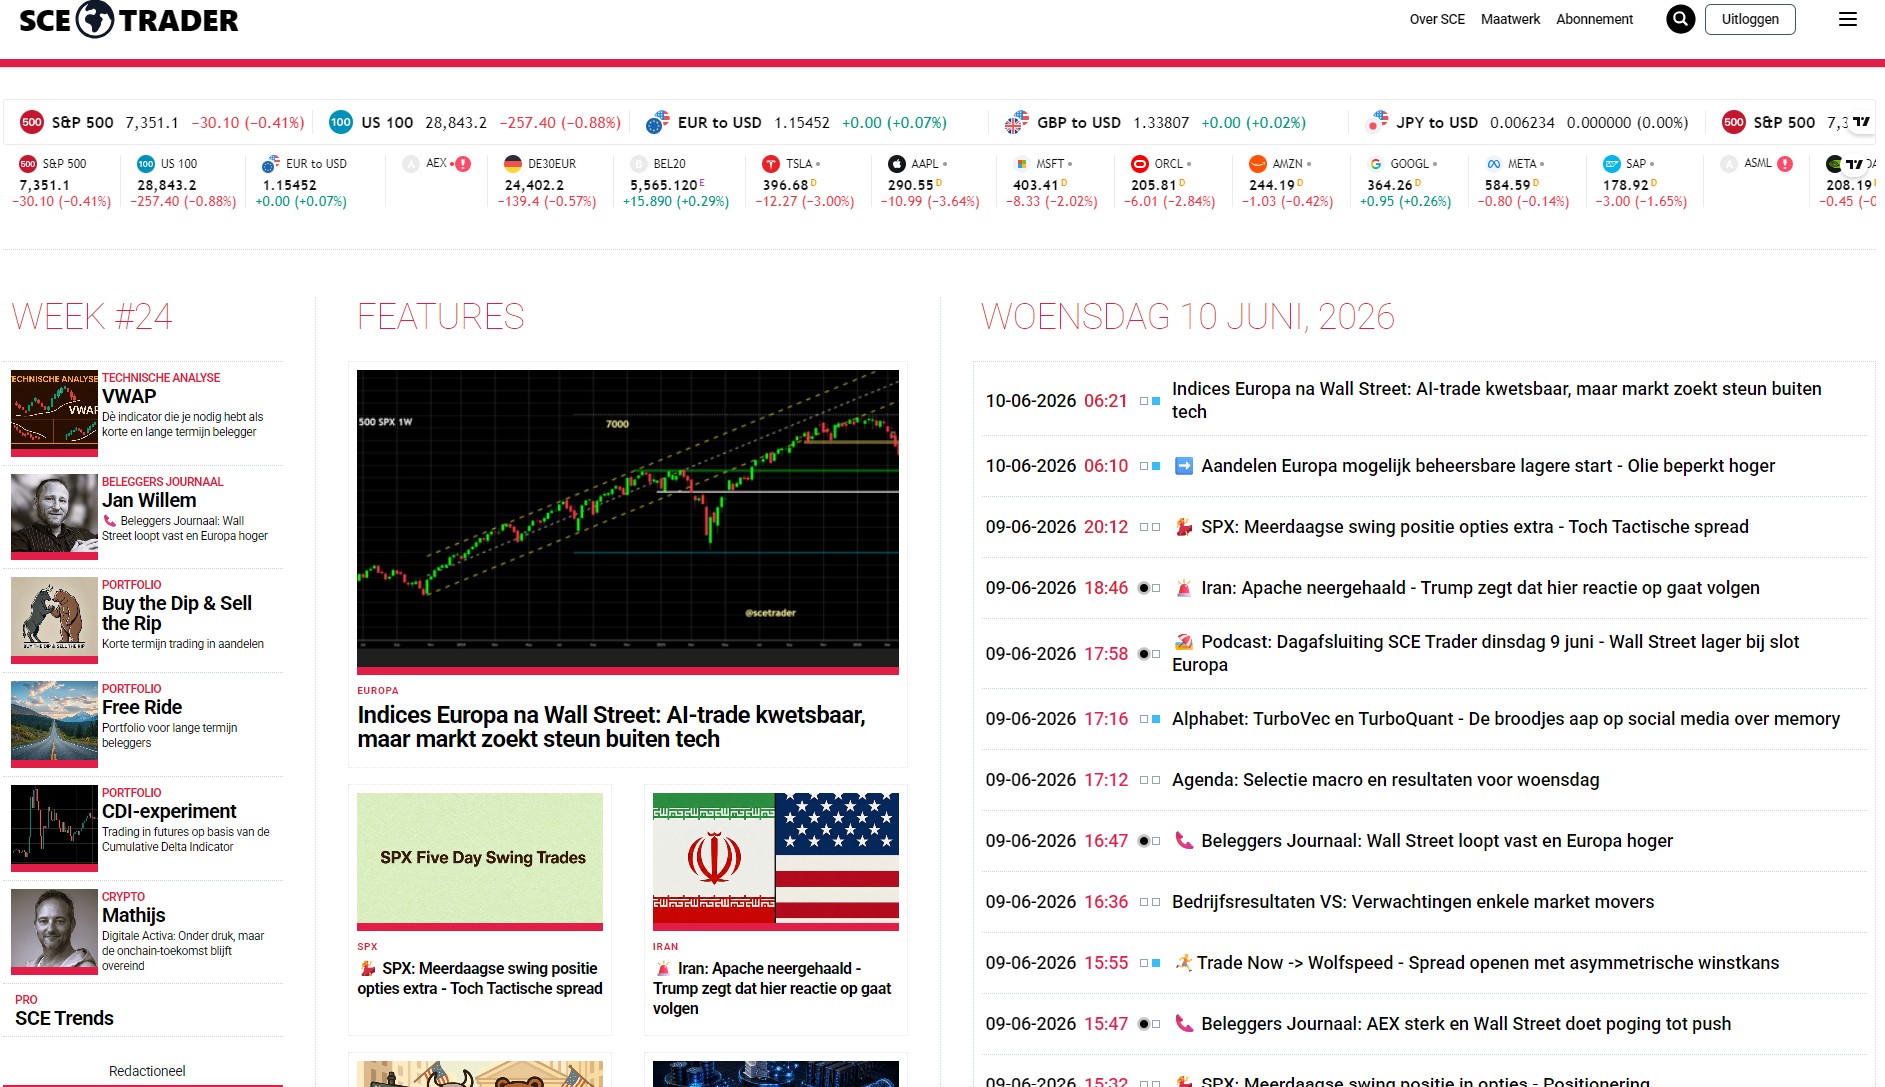This screenshot has height=1087, width=1885.
Task: Switch to the Redactioneel tab
Action: click(147, 1071)
